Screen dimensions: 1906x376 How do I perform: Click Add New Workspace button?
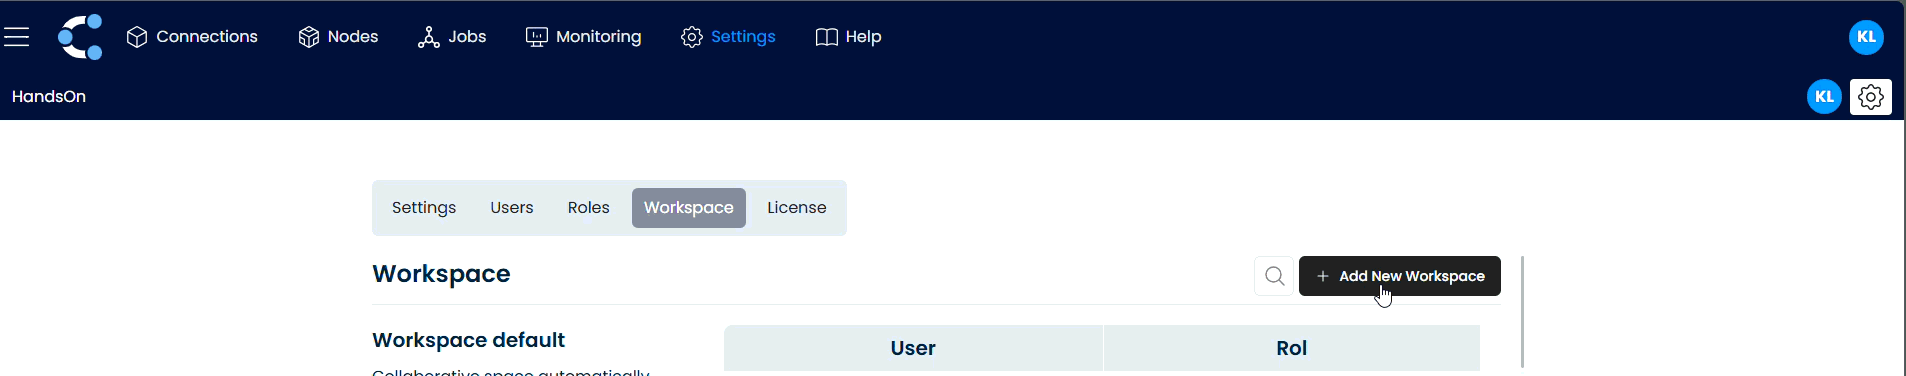tap(1399, 276)
